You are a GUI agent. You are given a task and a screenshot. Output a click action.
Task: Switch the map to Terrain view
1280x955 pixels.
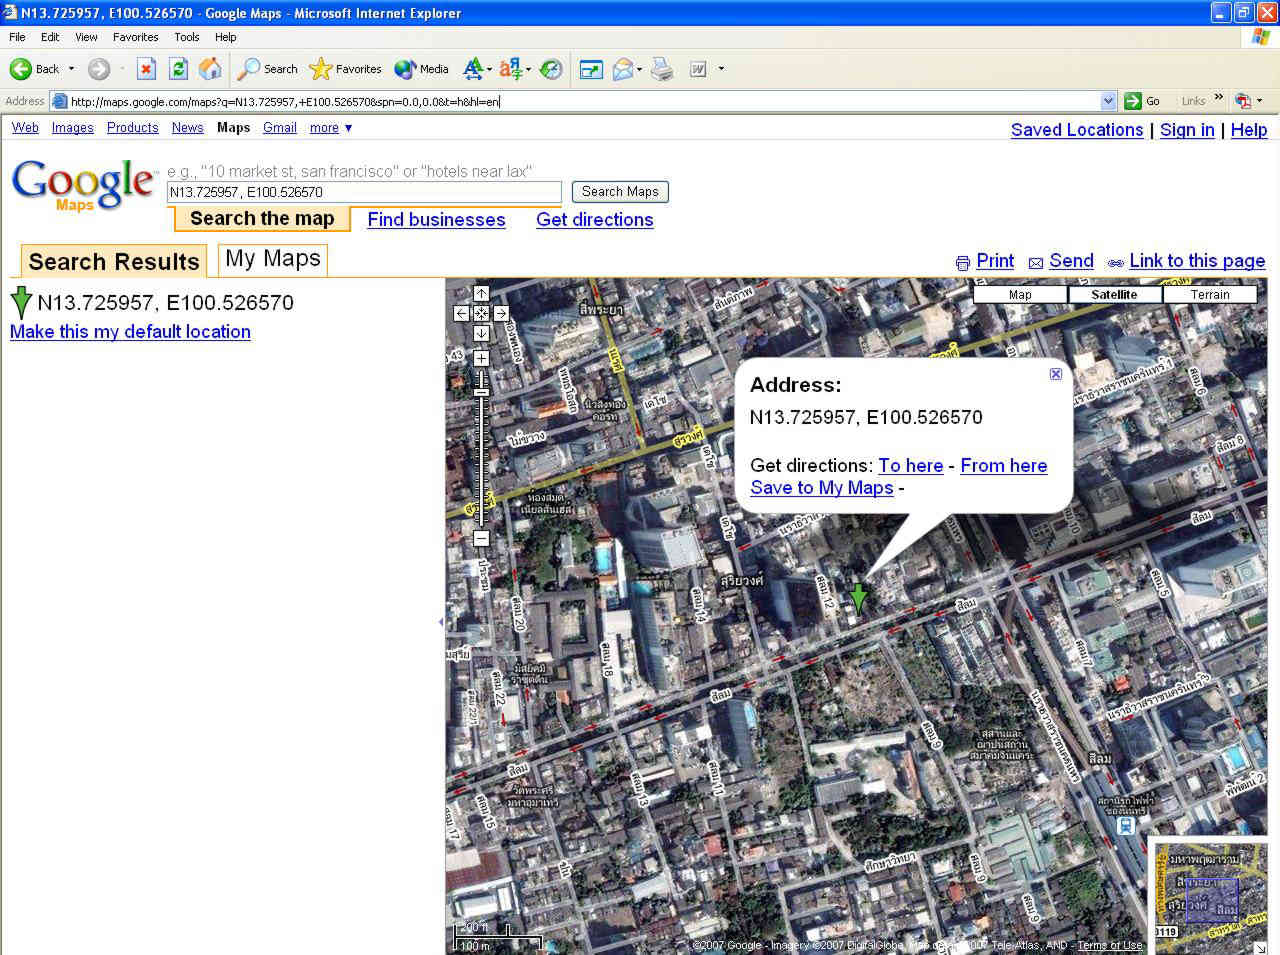coord(1210,294)
